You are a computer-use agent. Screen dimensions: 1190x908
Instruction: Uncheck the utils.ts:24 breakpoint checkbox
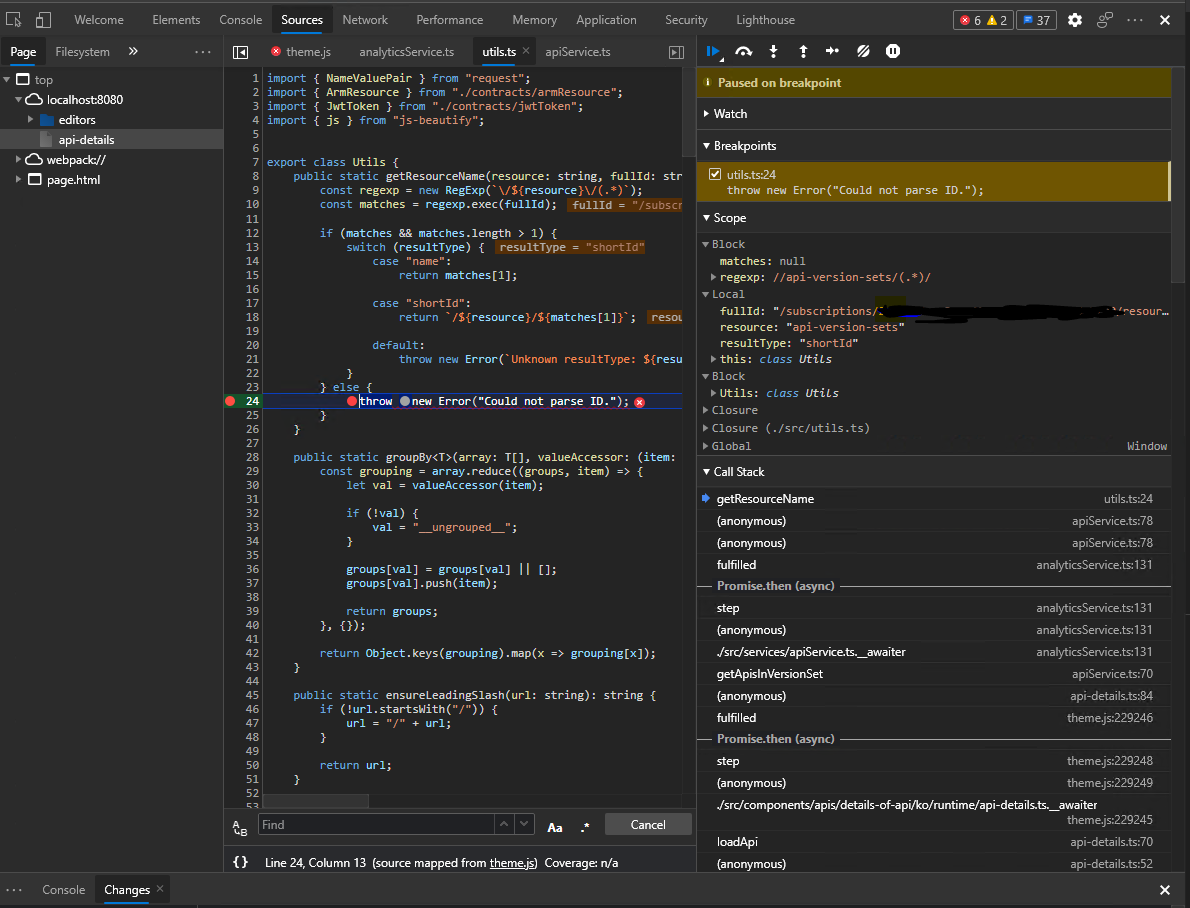pos(715,174)
